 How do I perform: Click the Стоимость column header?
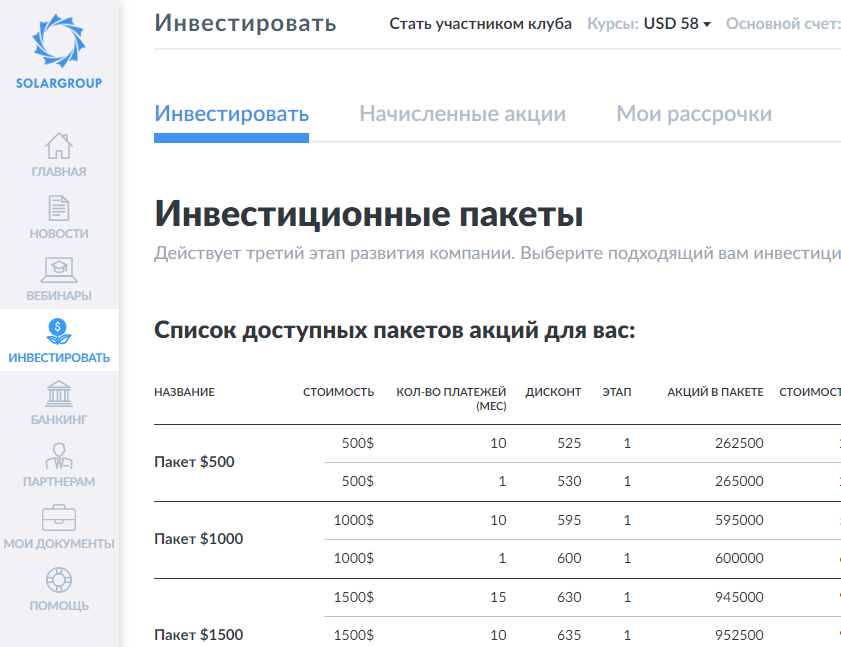338,392
